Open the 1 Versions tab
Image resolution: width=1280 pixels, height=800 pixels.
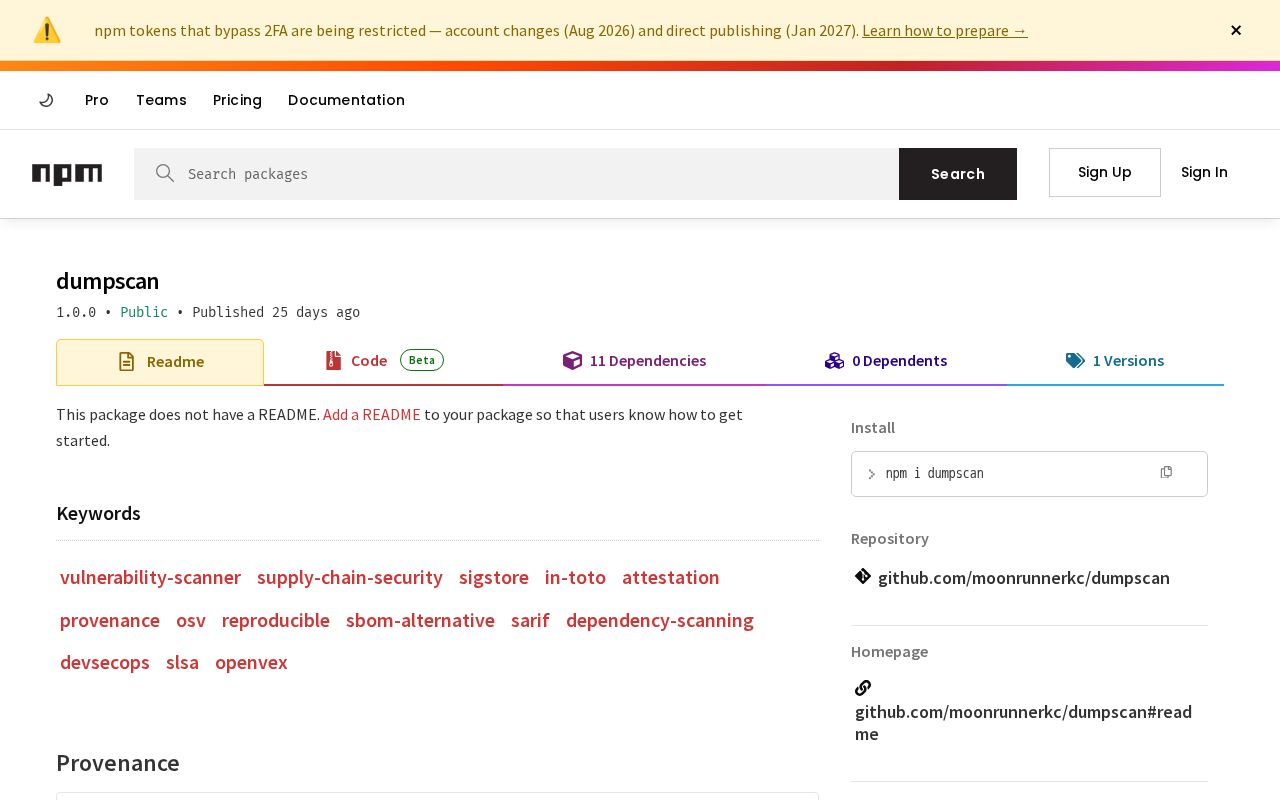point(1115,361)
